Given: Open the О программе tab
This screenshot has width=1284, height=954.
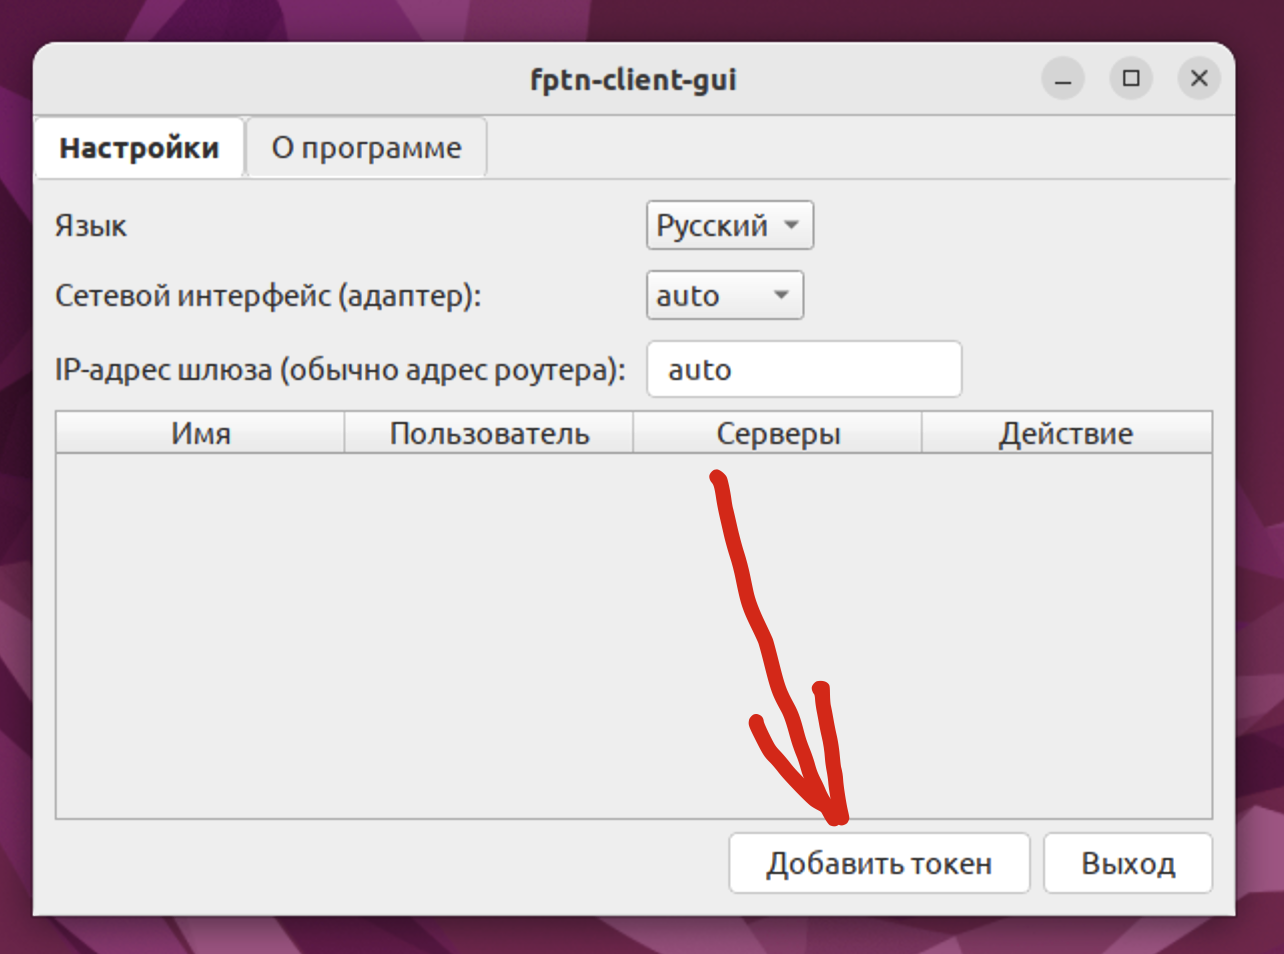Looking at the screenshot, I should 366,148.
